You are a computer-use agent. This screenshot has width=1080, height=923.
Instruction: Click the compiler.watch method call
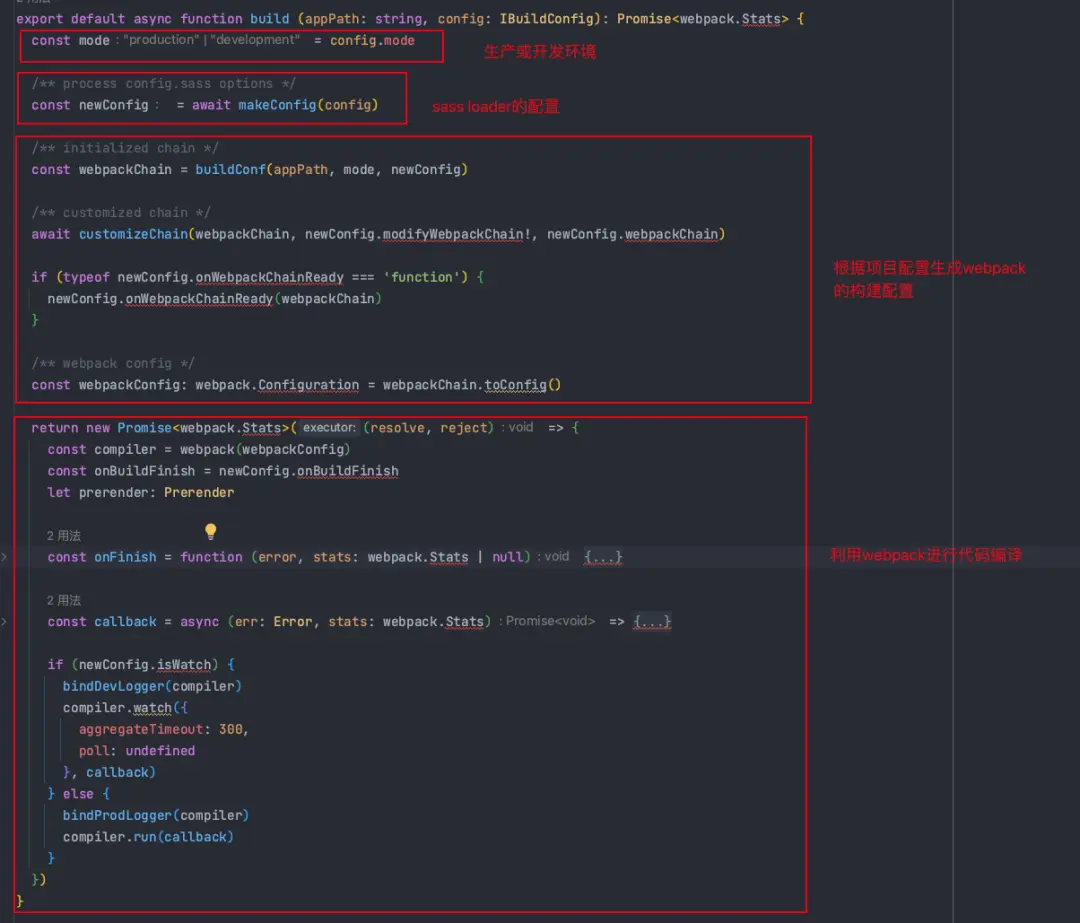pyautogui.click(x=117, y=707)
